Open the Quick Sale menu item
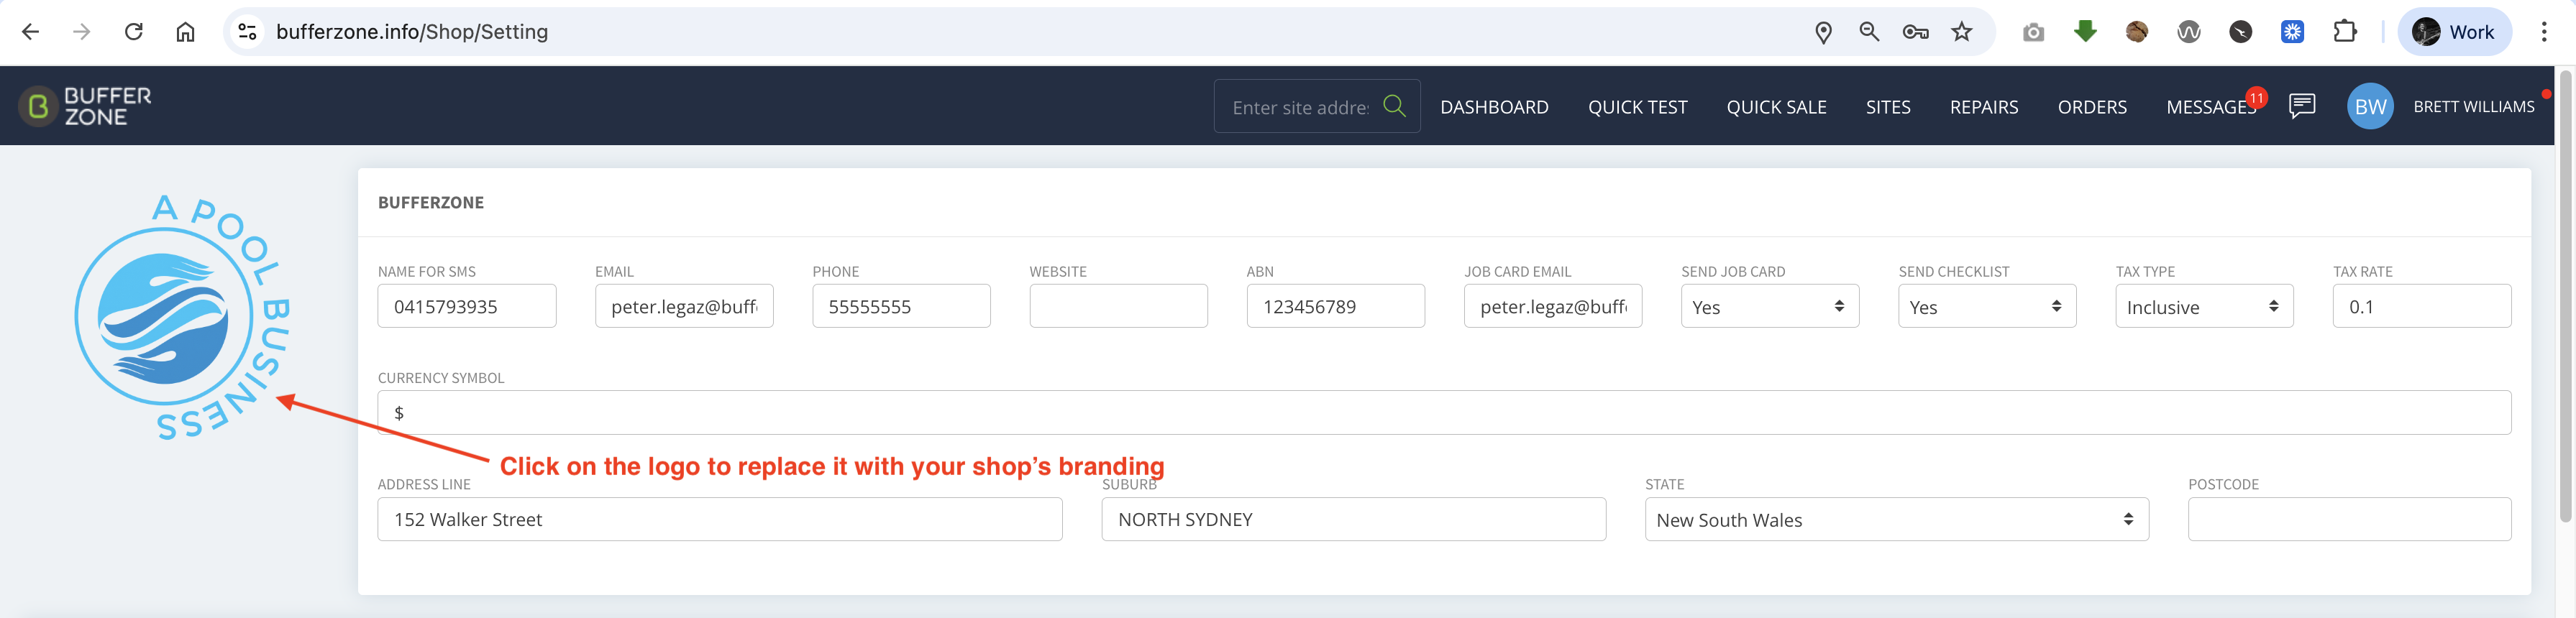The width and height of the screenshot is (2576, 618). [1776, 107]
